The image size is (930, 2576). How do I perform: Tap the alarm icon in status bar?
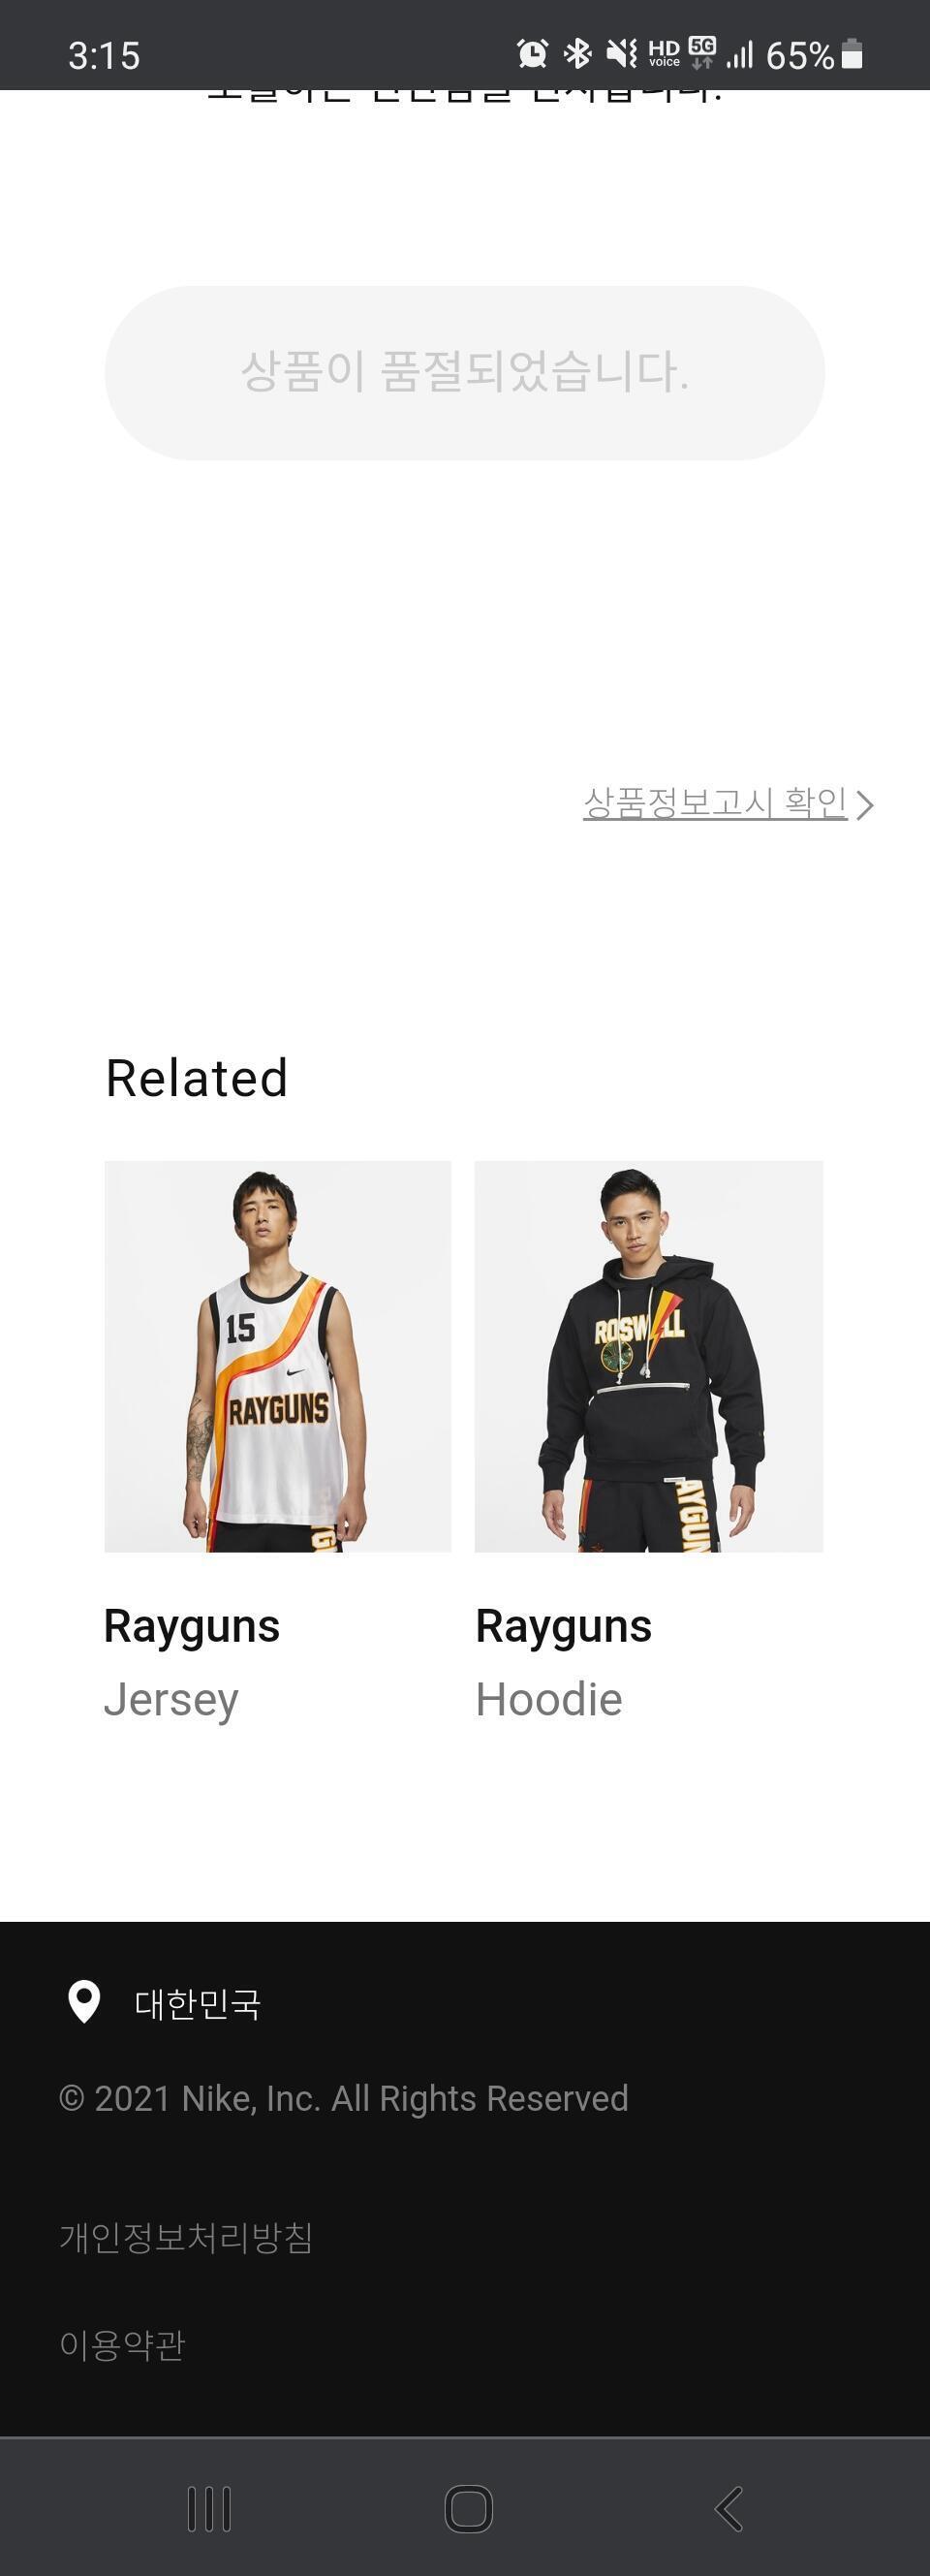click(532, 54)
